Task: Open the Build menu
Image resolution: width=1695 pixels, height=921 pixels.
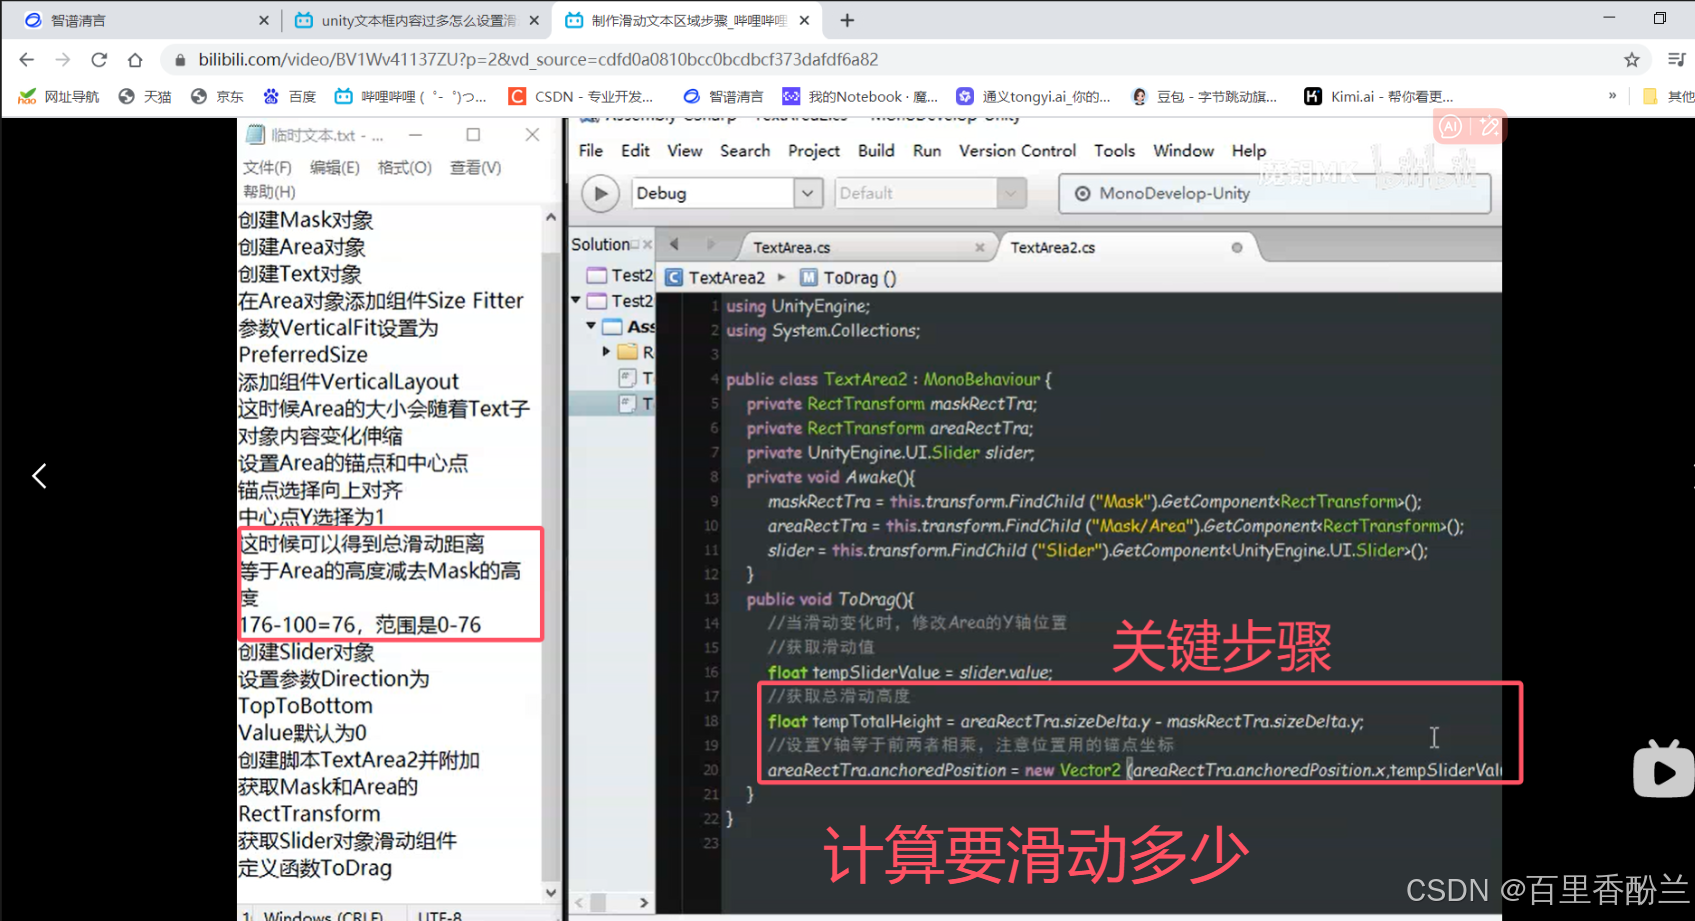Action: coord(875,150)
